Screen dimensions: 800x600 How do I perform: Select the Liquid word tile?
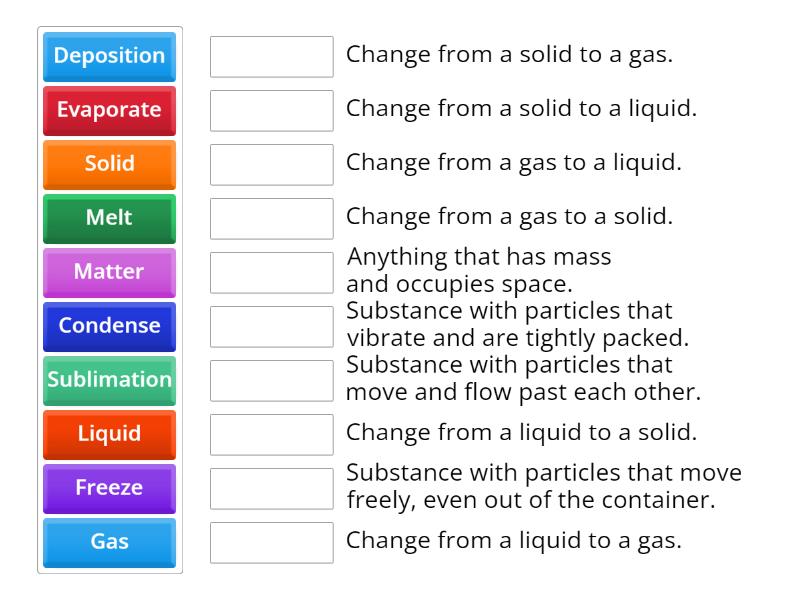(x=109, y=435)
